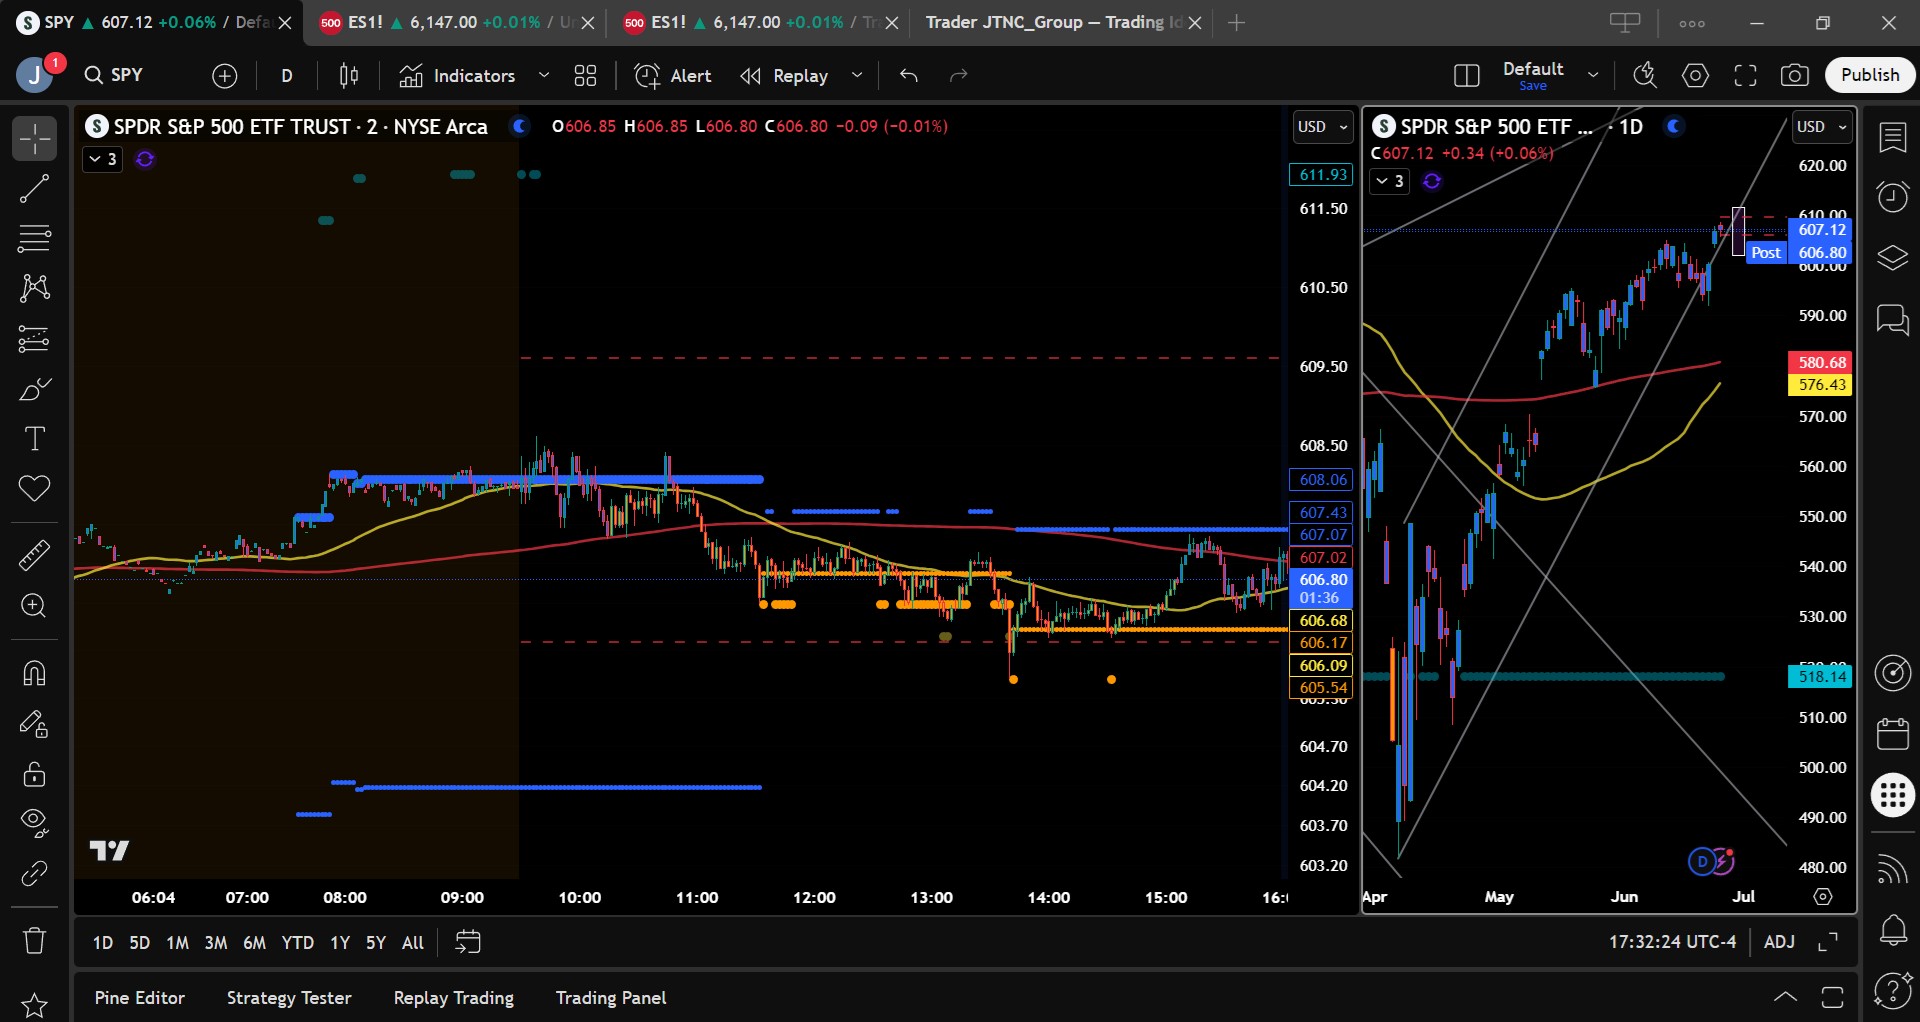1920x1022 pixels.
Task: Open the Indicators dialog
Action: coord(457,75)
